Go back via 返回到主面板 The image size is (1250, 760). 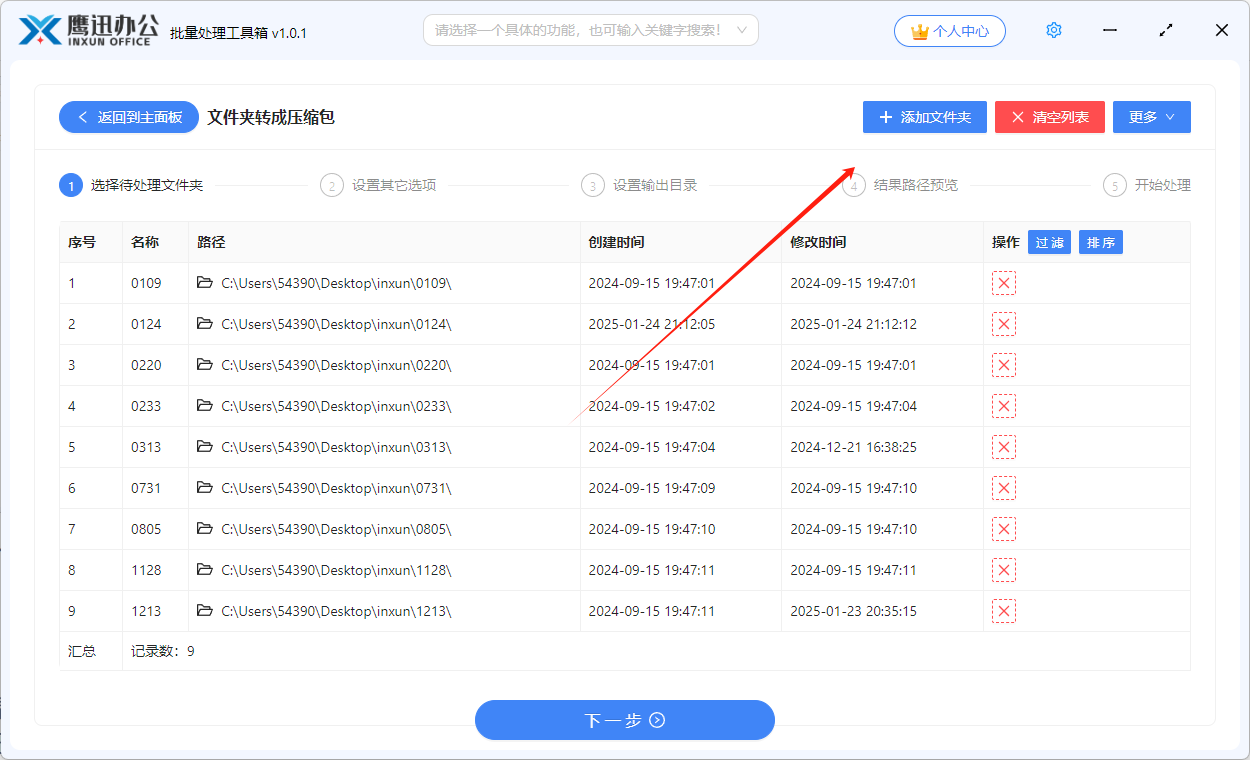point(129,117)
